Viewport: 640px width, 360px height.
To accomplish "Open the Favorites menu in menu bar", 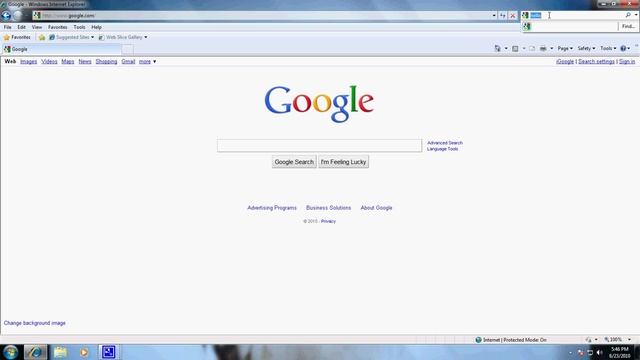I will (x=58, y=27).
